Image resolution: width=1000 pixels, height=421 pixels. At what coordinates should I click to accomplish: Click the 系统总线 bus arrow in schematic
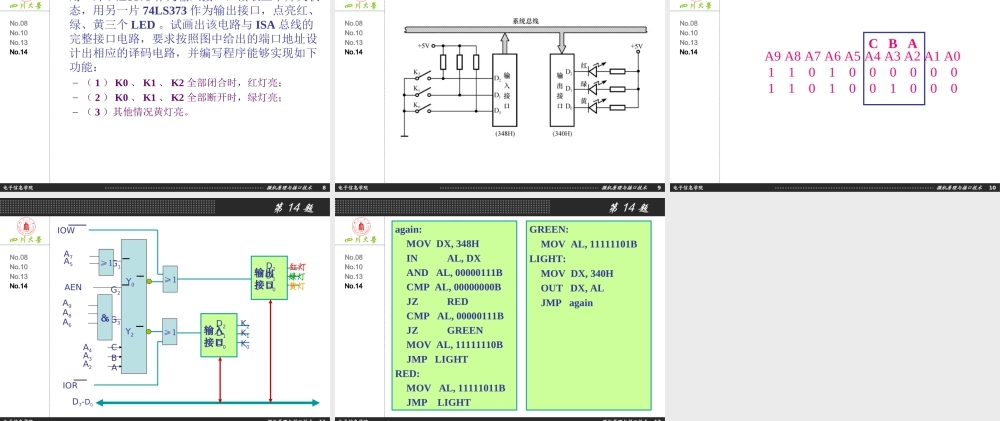pyautogui.click(x=530, y=31)
